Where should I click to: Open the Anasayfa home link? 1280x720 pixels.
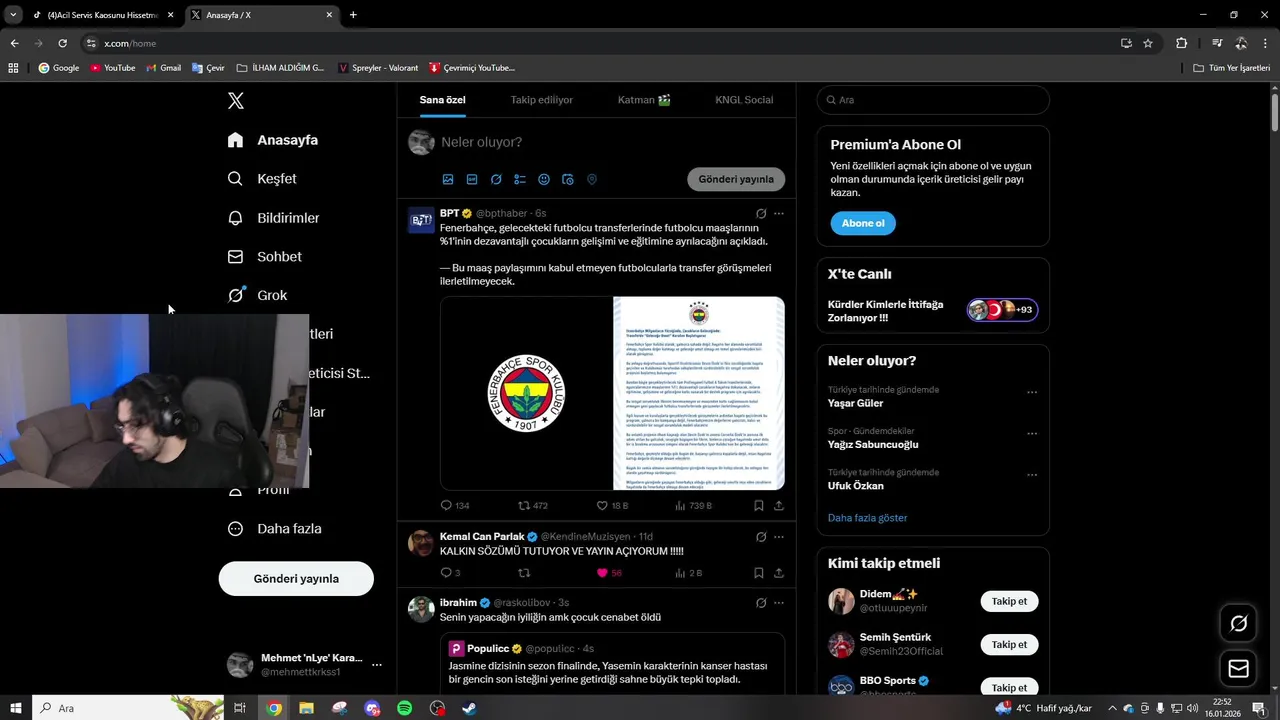[x=272, y=140]
